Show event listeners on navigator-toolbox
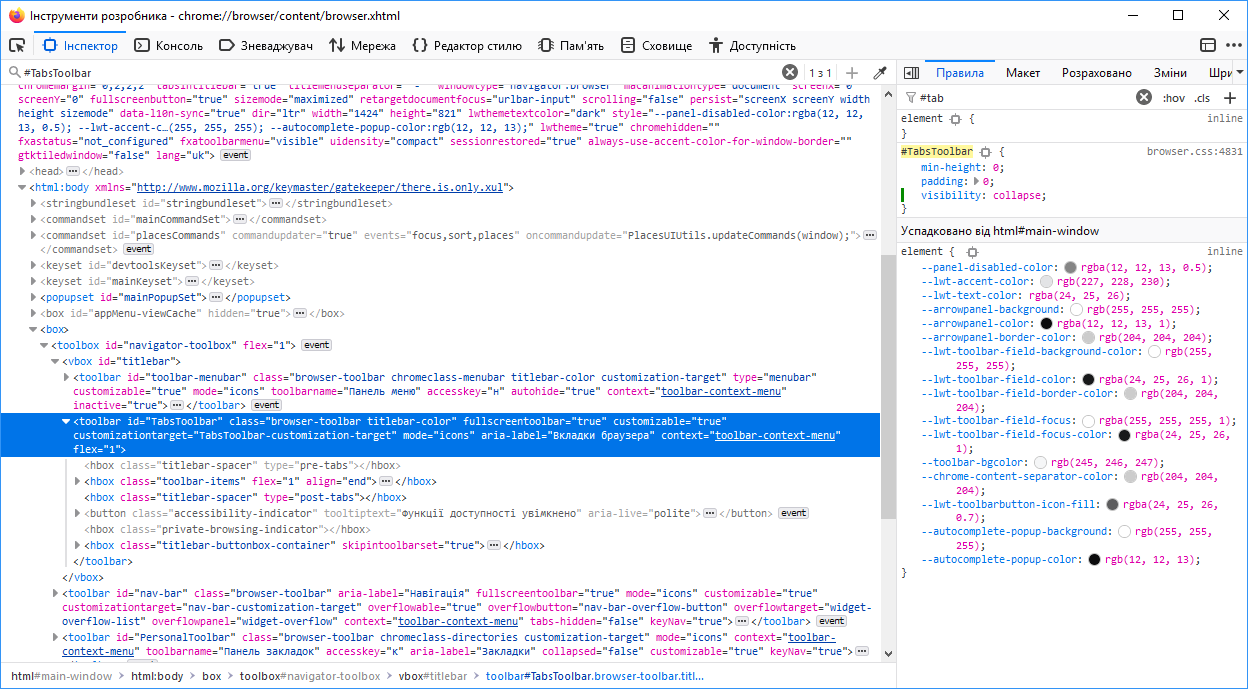The height and width of the screenshot is (689, 1248). [x=316, y=345]
